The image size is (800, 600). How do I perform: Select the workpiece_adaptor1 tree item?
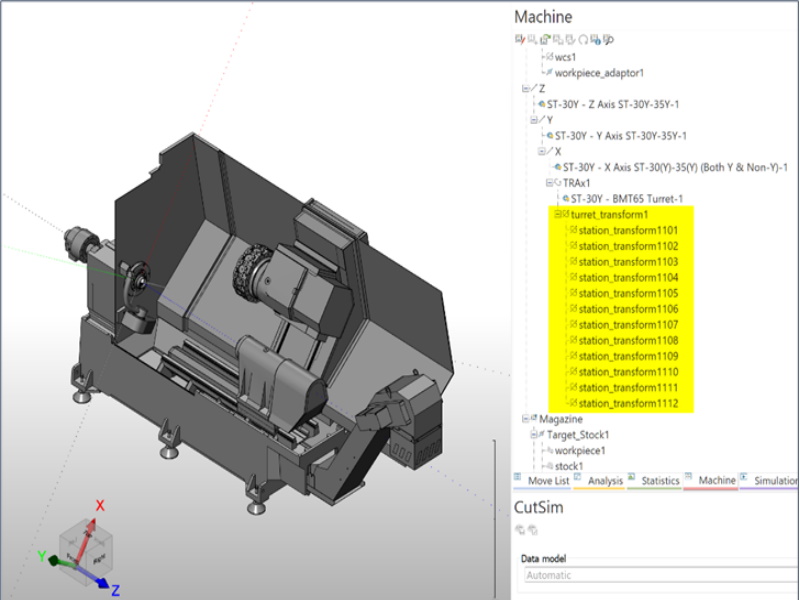coord(600,73)
